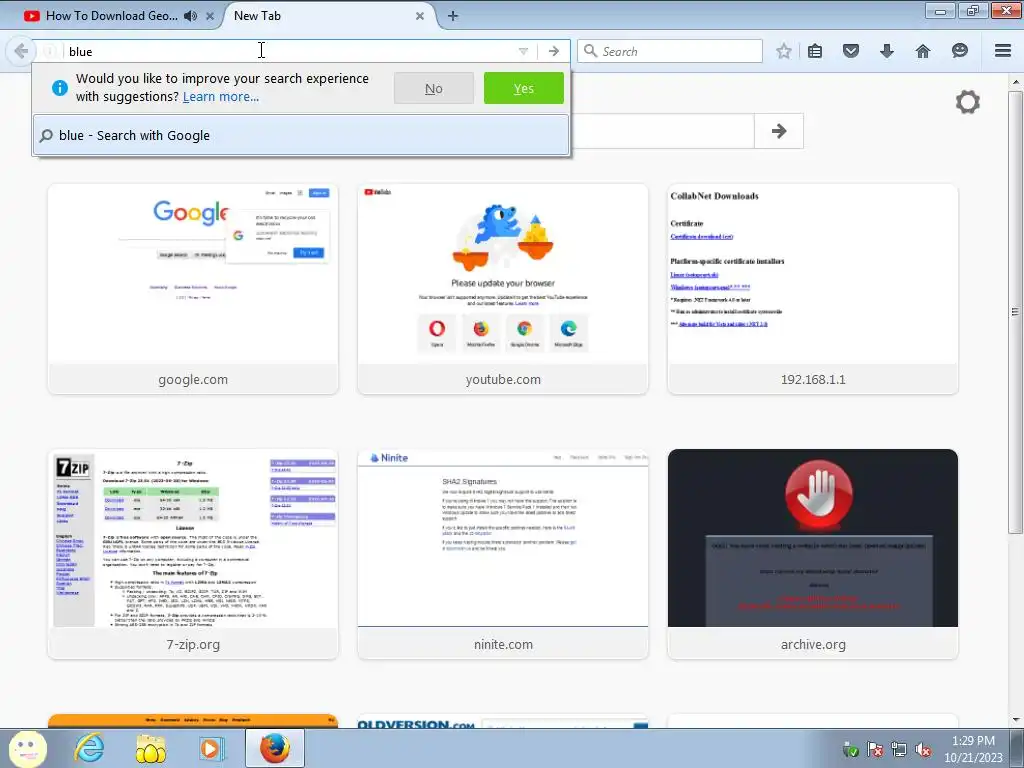Click the archive.org tile label
Viewport: 1024px width, 768px height.
click(x=813, y=645)
